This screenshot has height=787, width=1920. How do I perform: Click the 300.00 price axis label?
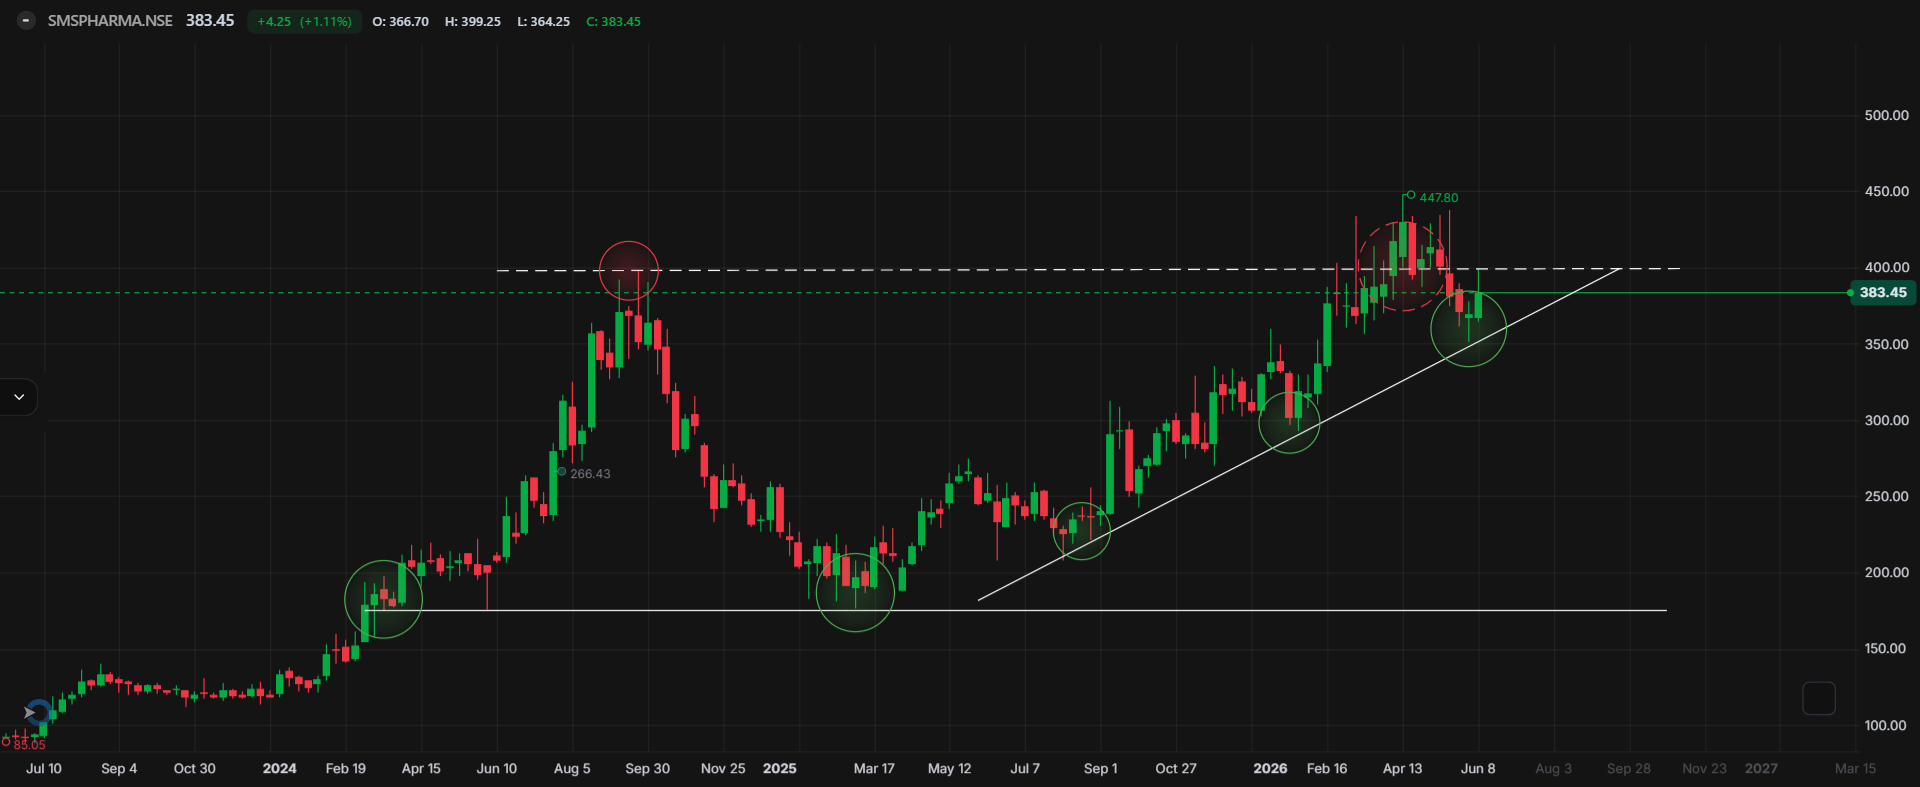(1886, 421)
